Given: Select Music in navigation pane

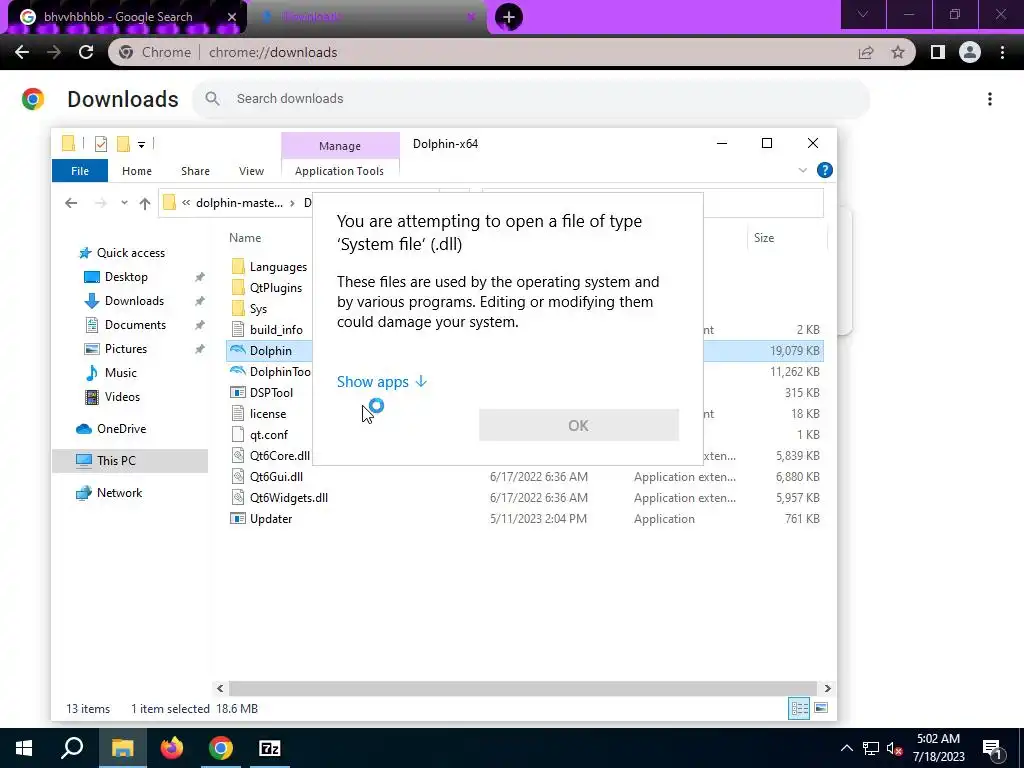Looking at the screenshot, I should click(121, 373).
